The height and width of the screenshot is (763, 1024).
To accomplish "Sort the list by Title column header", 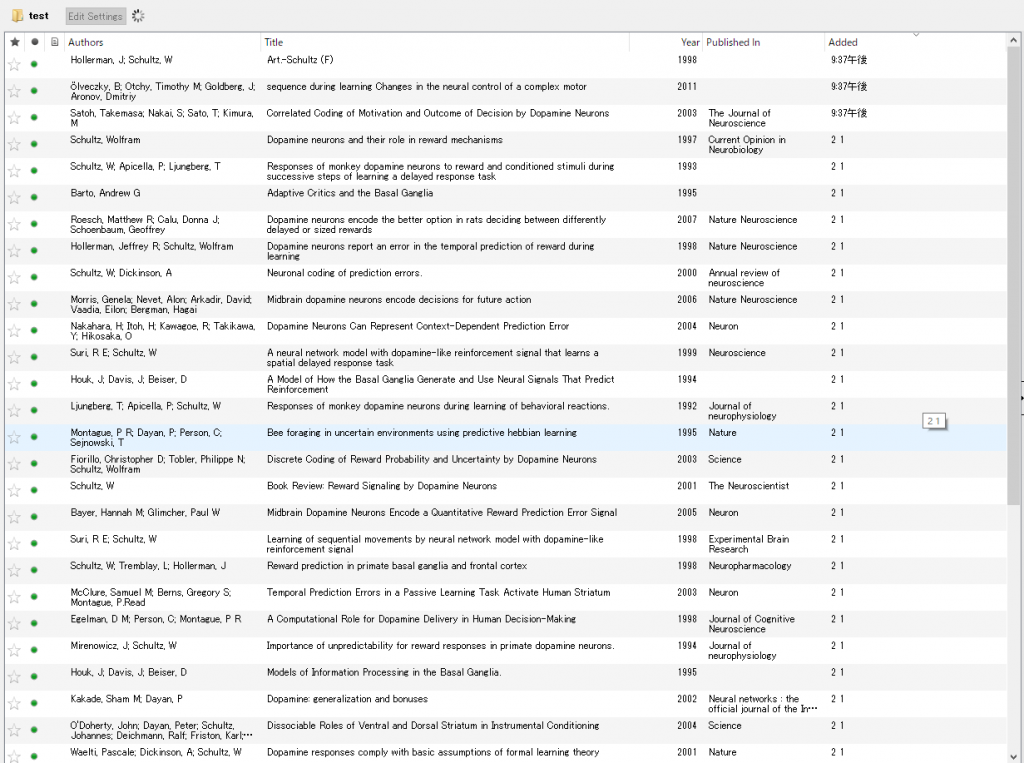I will 274,42.
